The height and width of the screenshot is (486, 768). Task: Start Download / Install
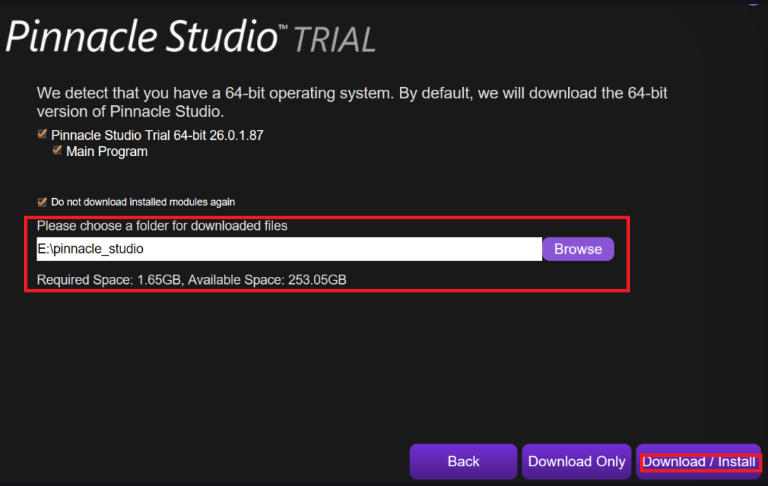698,461
